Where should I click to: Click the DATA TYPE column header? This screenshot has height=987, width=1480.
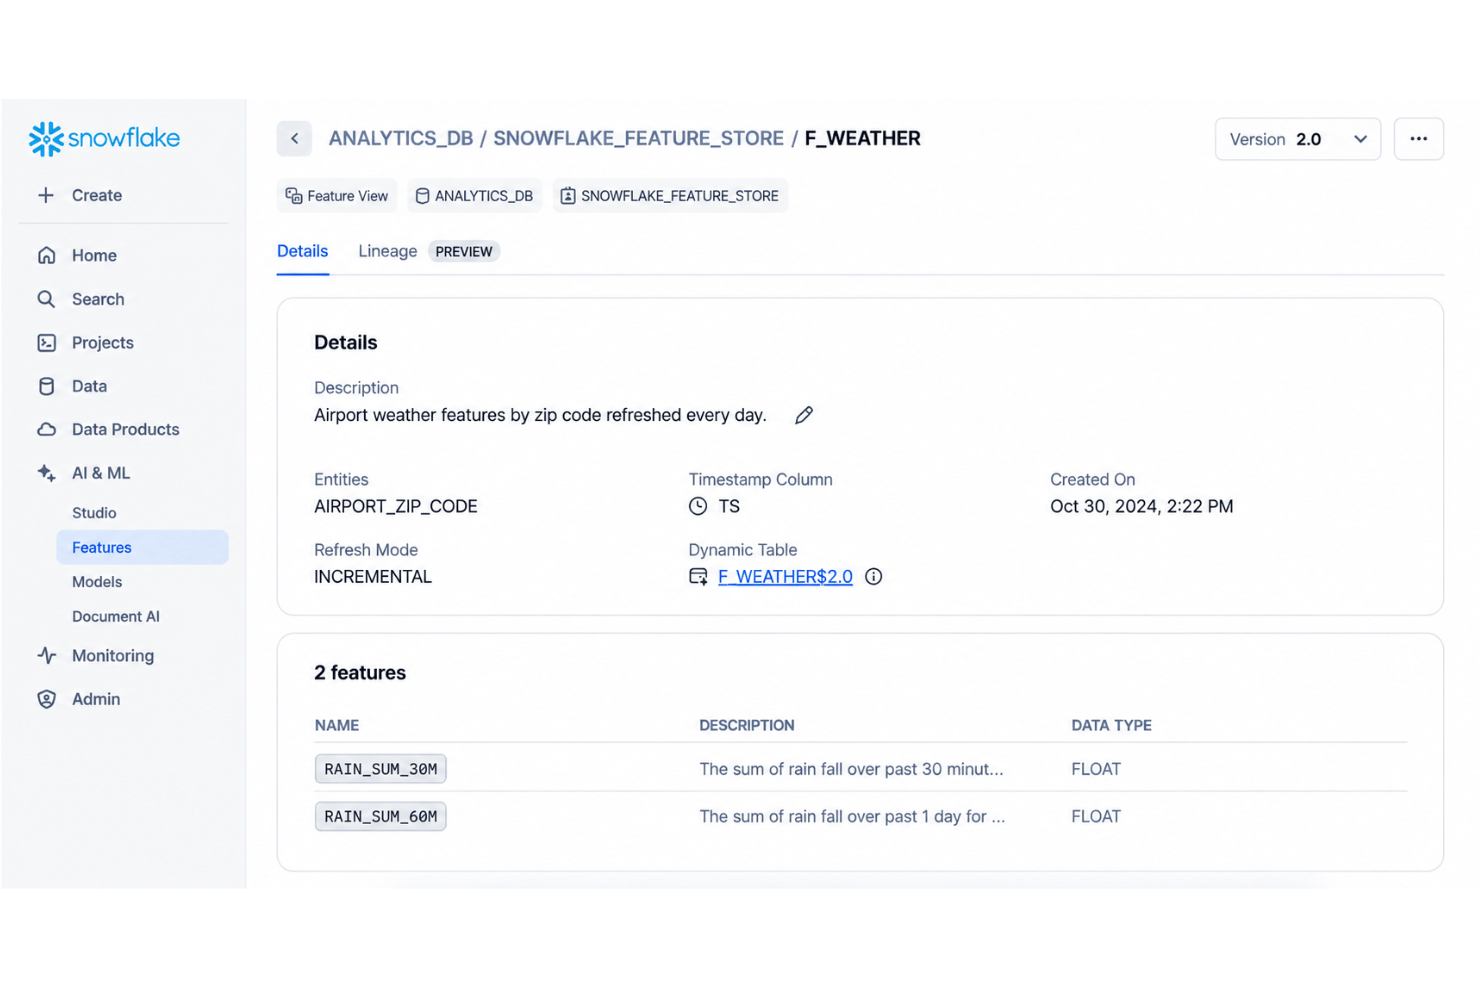pyautogui.click(x=1111, y=726)
